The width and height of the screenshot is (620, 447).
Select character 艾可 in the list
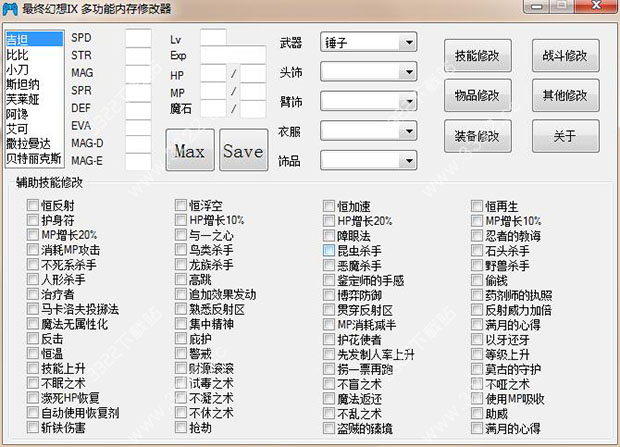point(34,129)
